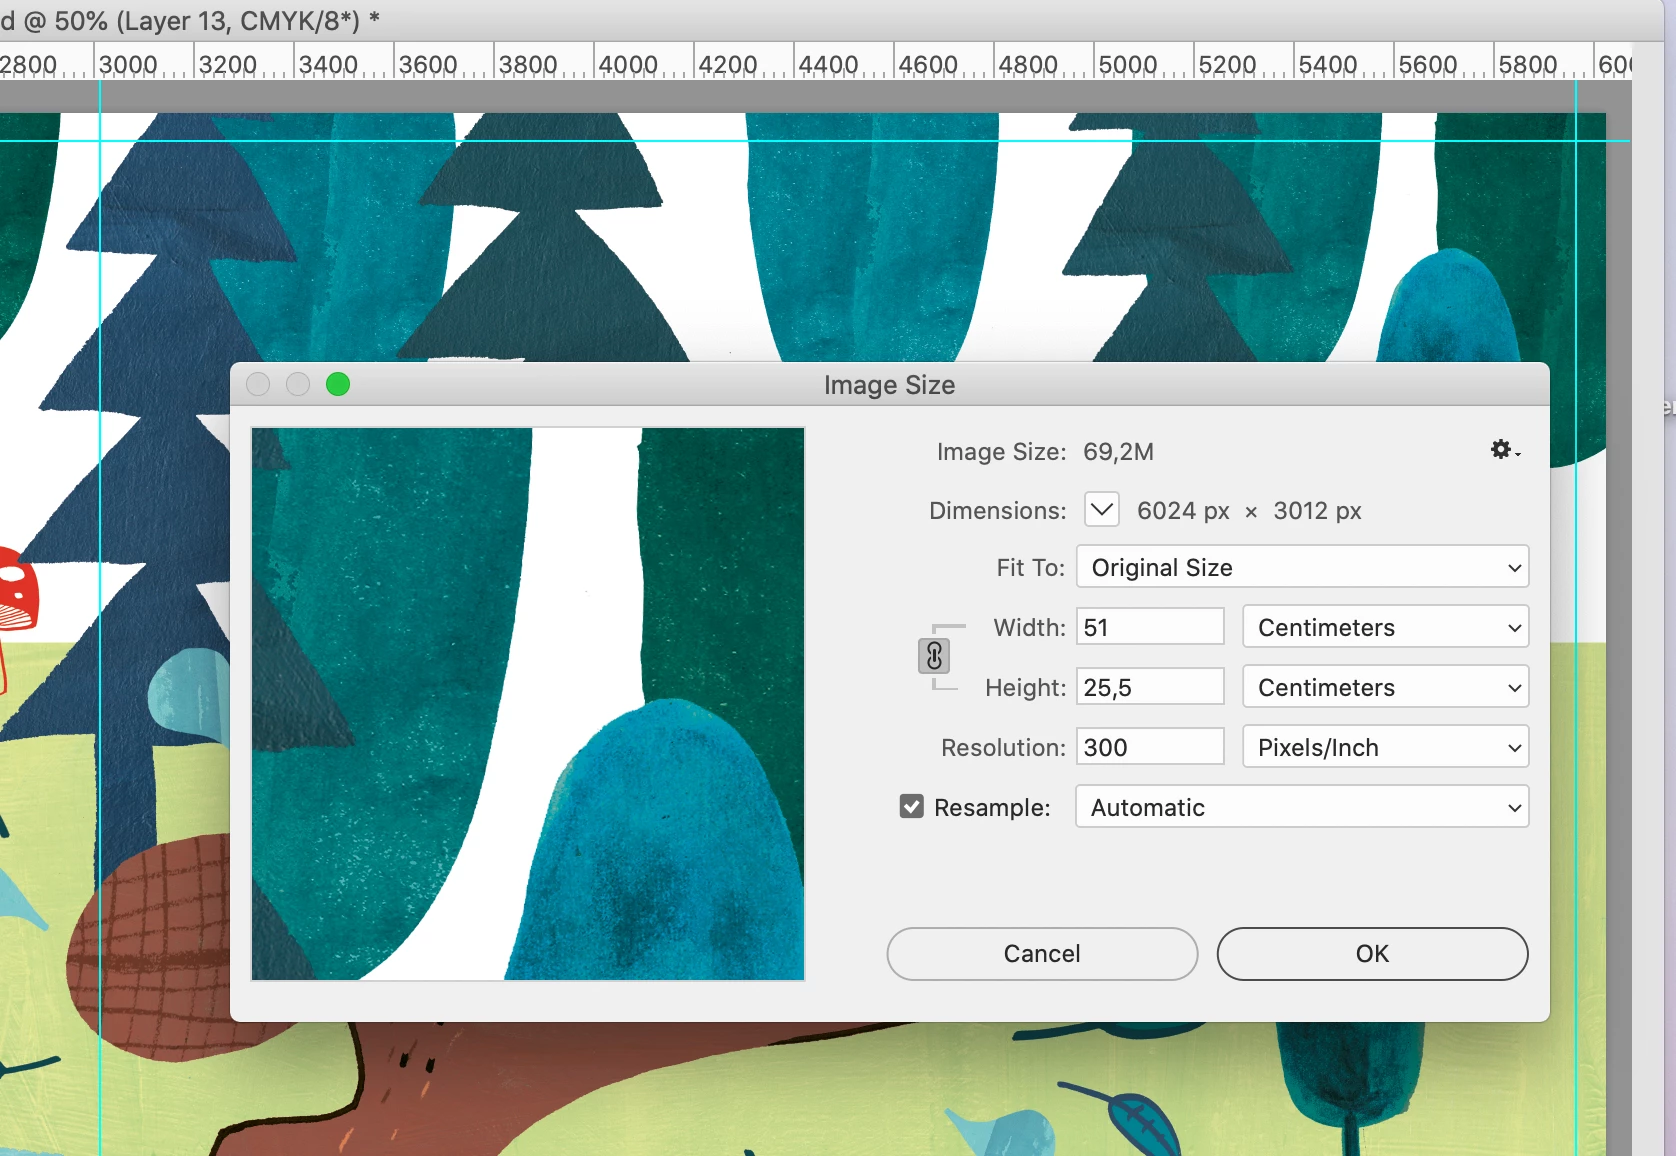Open the Image Size gear settings menu
The image size is (1676, 1156).
pos(1504,450)
